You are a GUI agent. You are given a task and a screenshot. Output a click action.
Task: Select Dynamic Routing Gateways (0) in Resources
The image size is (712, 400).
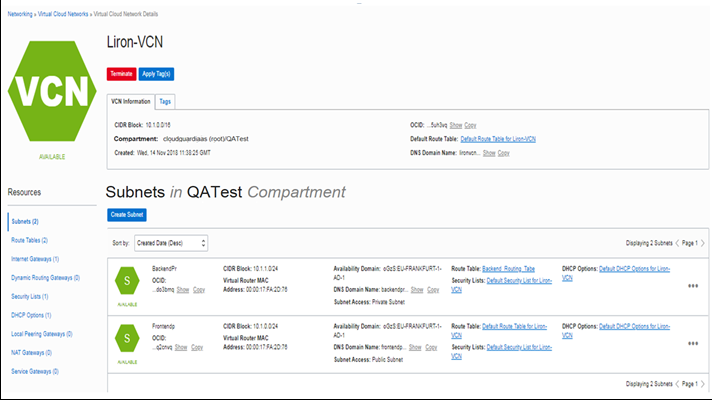coord(45,278)
